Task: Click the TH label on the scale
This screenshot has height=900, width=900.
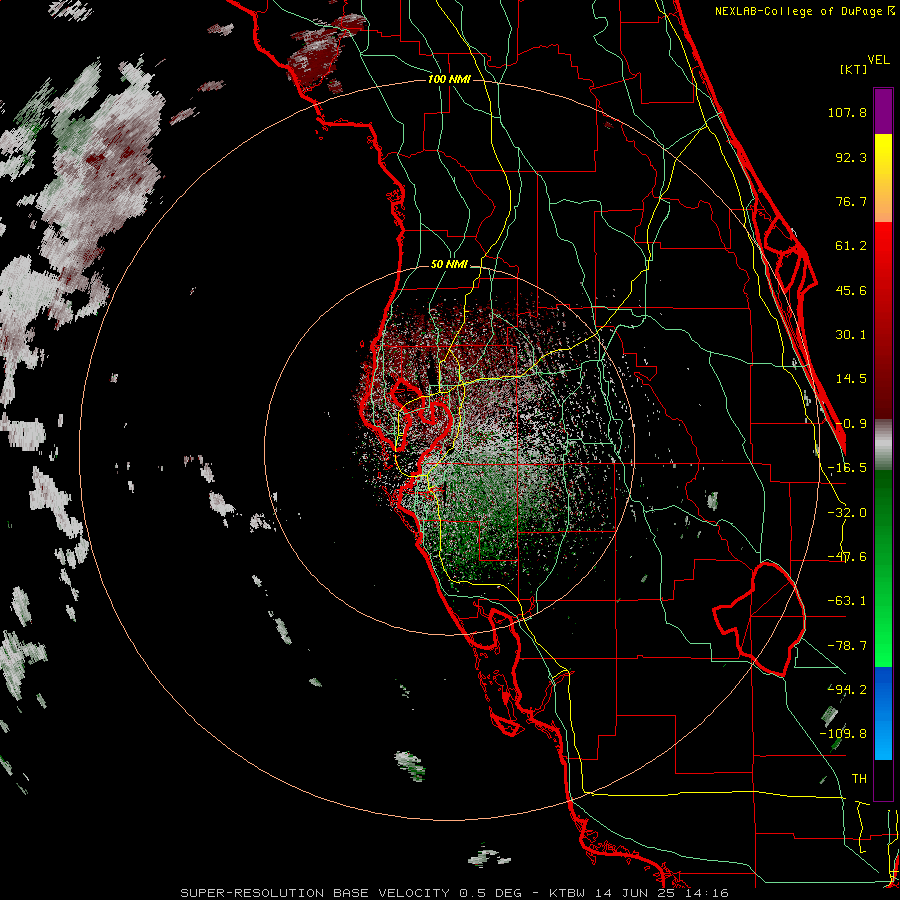Action: 859,778
